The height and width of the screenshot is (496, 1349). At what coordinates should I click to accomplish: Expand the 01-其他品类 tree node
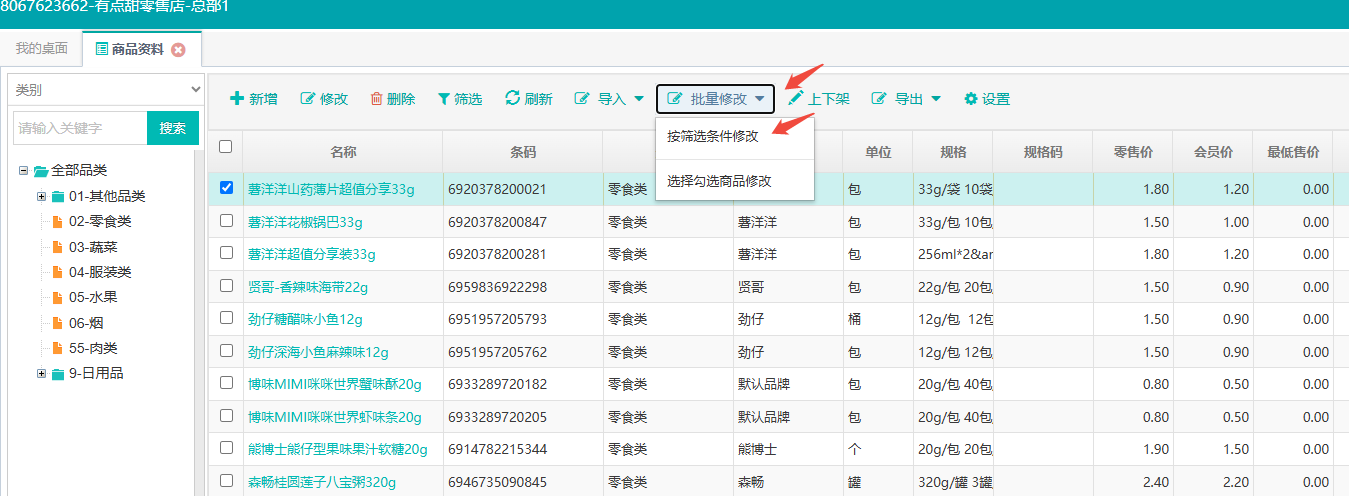(41, 196)
